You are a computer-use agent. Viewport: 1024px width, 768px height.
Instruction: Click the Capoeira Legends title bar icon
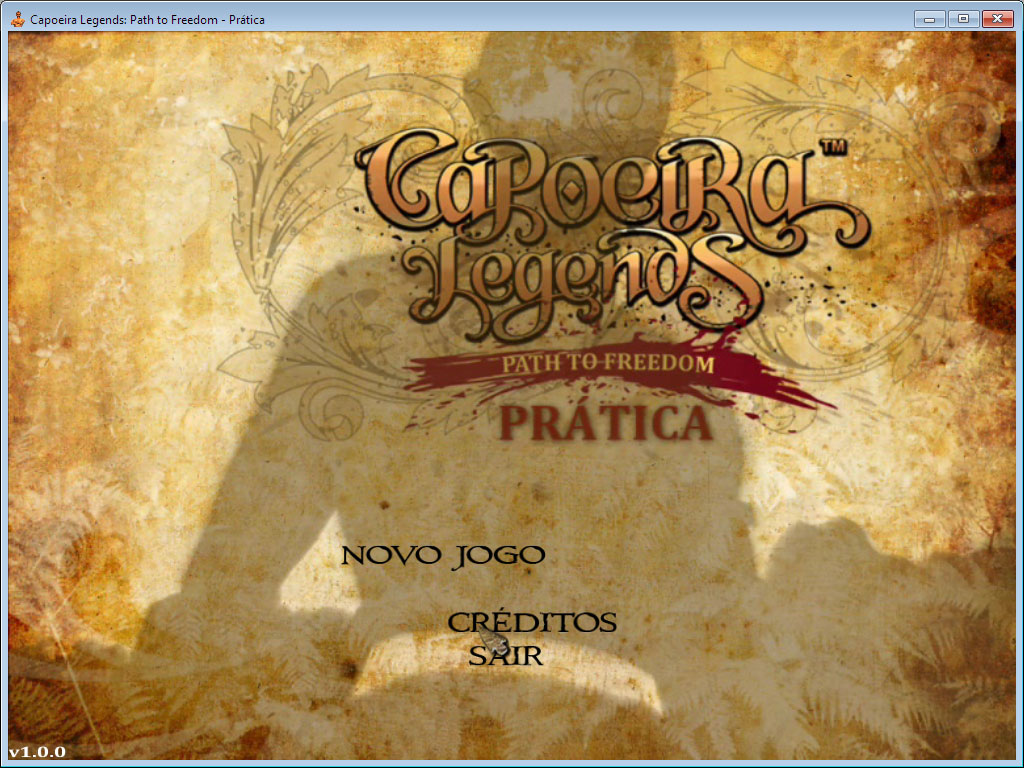18,19
